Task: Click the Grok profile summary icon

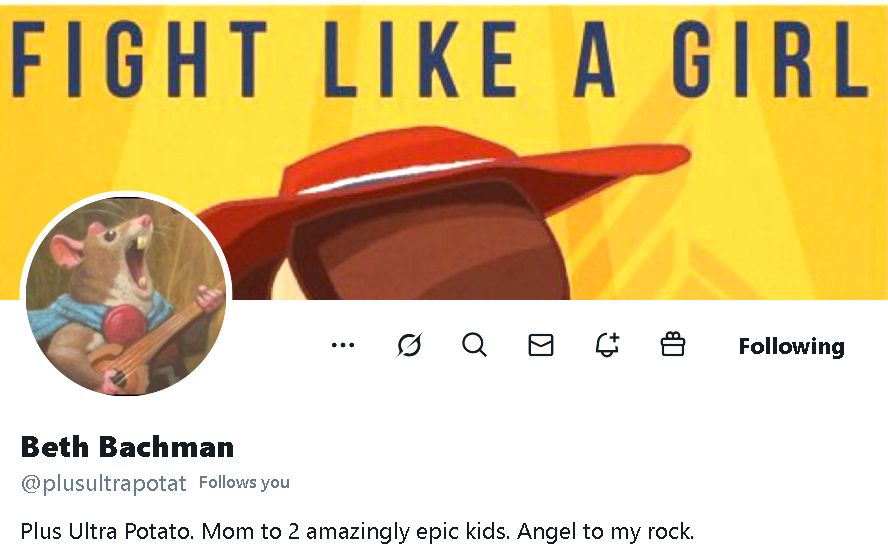Action: click(x=409, y=346)
